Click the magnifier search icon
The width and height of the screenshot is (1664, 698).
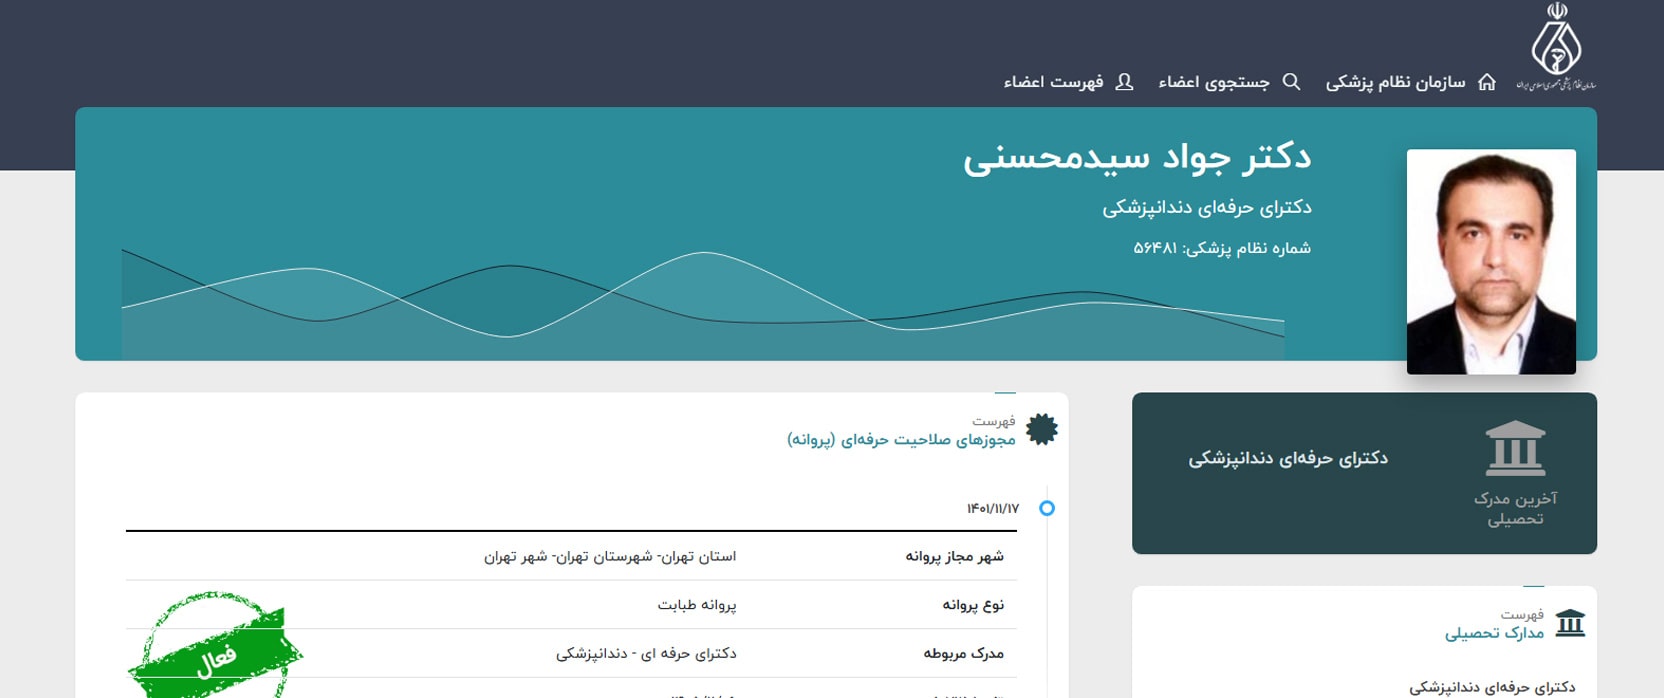pos(1292,82)
